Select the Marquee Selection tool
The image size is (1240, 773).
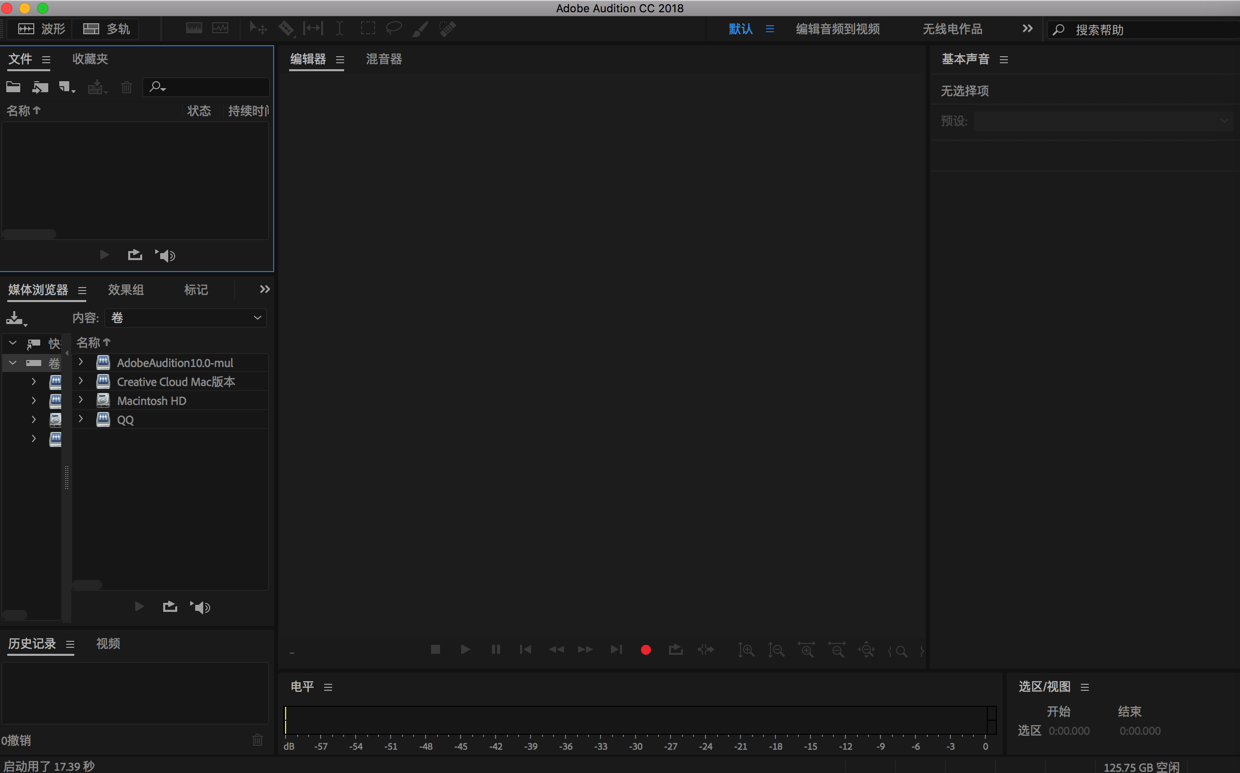point(367,29)
